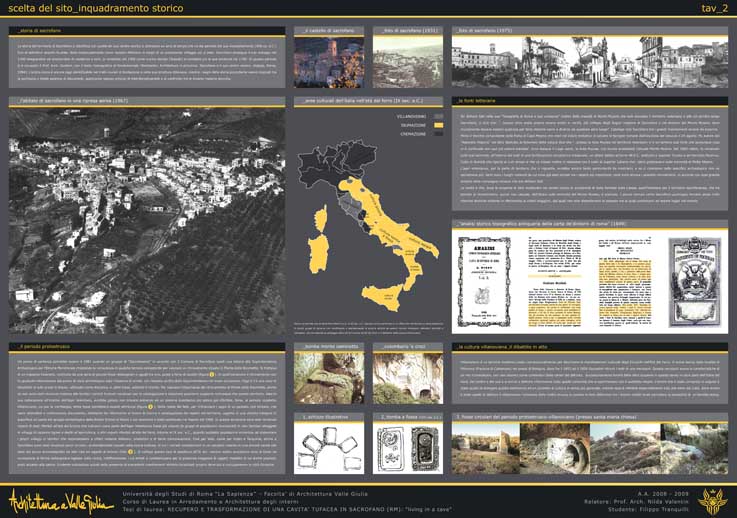The width and height of the screenshot is (737, 518).
Task: Open the tomba a fossa drawing
Action: [x=408, y=448]
